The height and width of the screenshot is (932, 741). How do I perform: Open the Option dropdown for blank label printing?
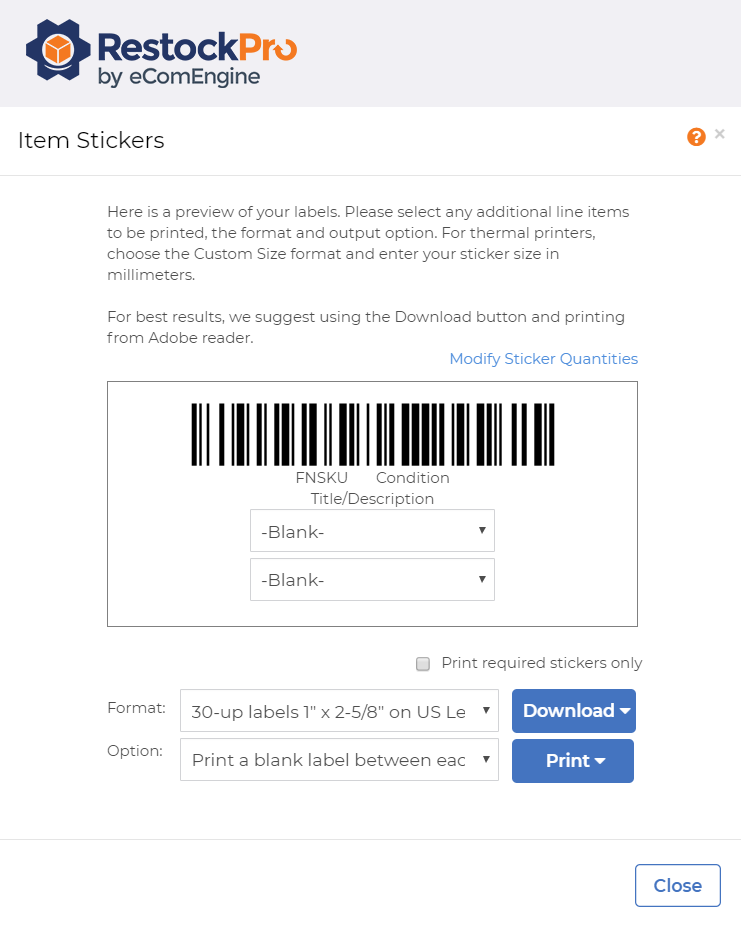point(337,760)
